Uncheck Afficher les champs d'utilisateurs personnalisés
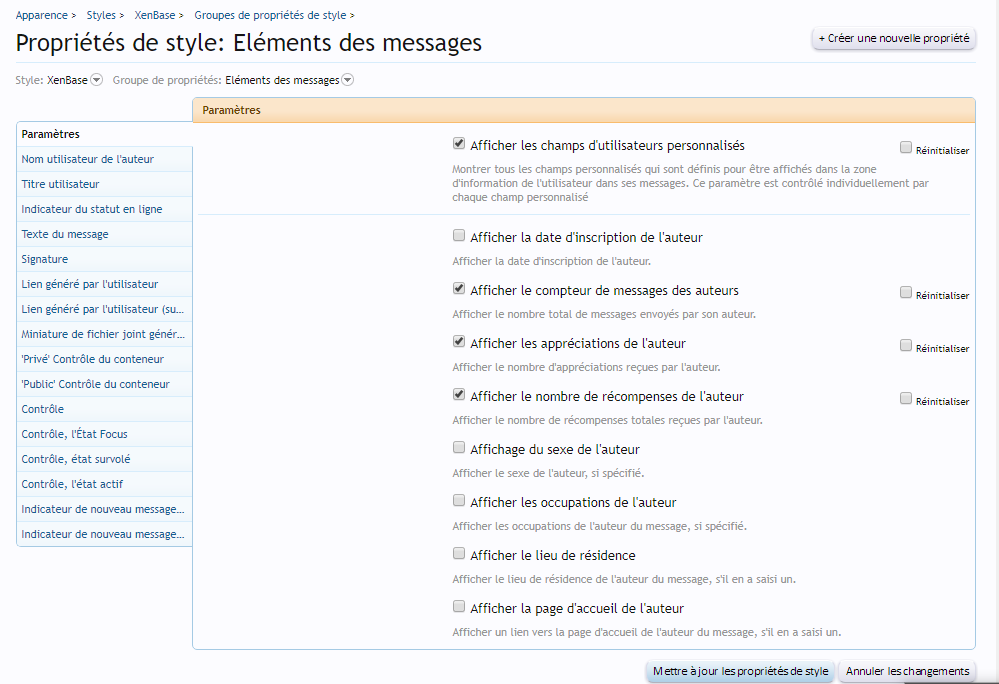Image resolution: width=999 pixels, height=684 pixels. click(x=459, y=144)
